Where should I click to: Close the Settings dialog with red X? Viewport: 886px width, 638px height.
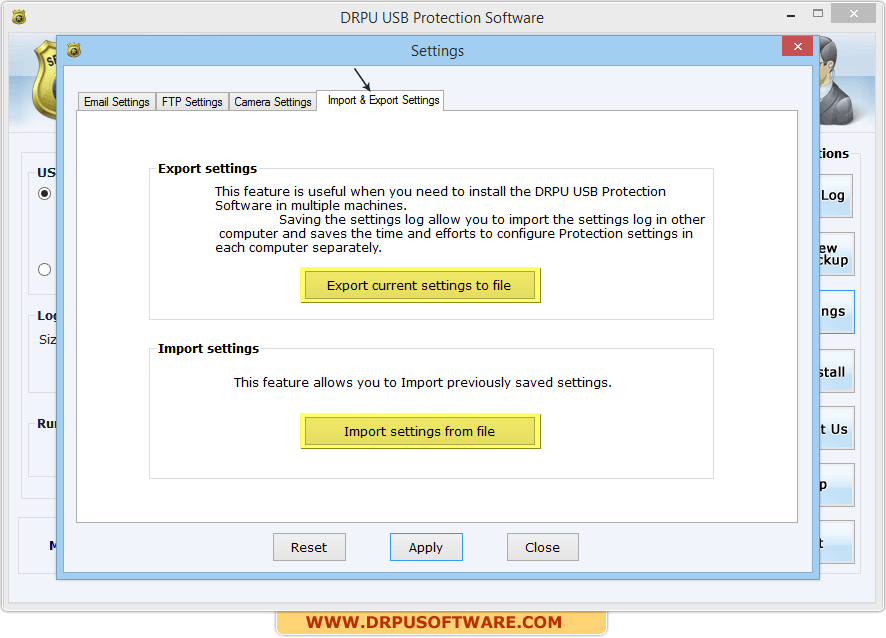point(797,46)
